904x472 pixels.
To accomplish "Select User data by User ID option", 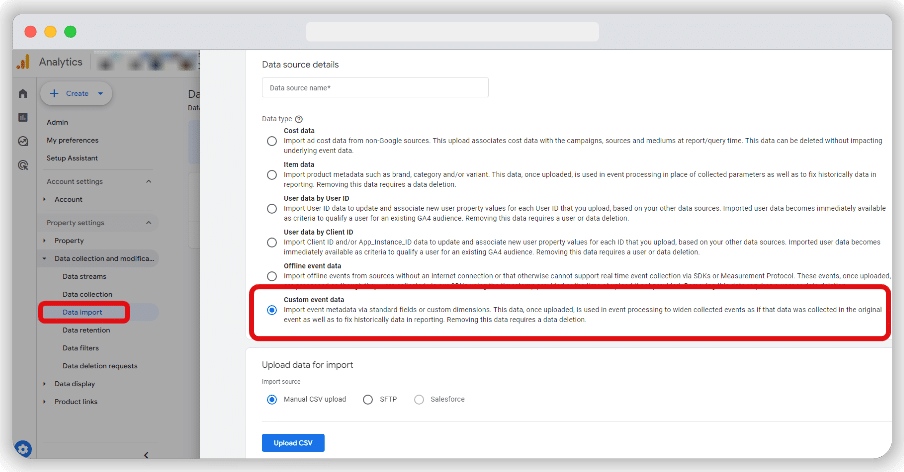I will tap(272, 209).
